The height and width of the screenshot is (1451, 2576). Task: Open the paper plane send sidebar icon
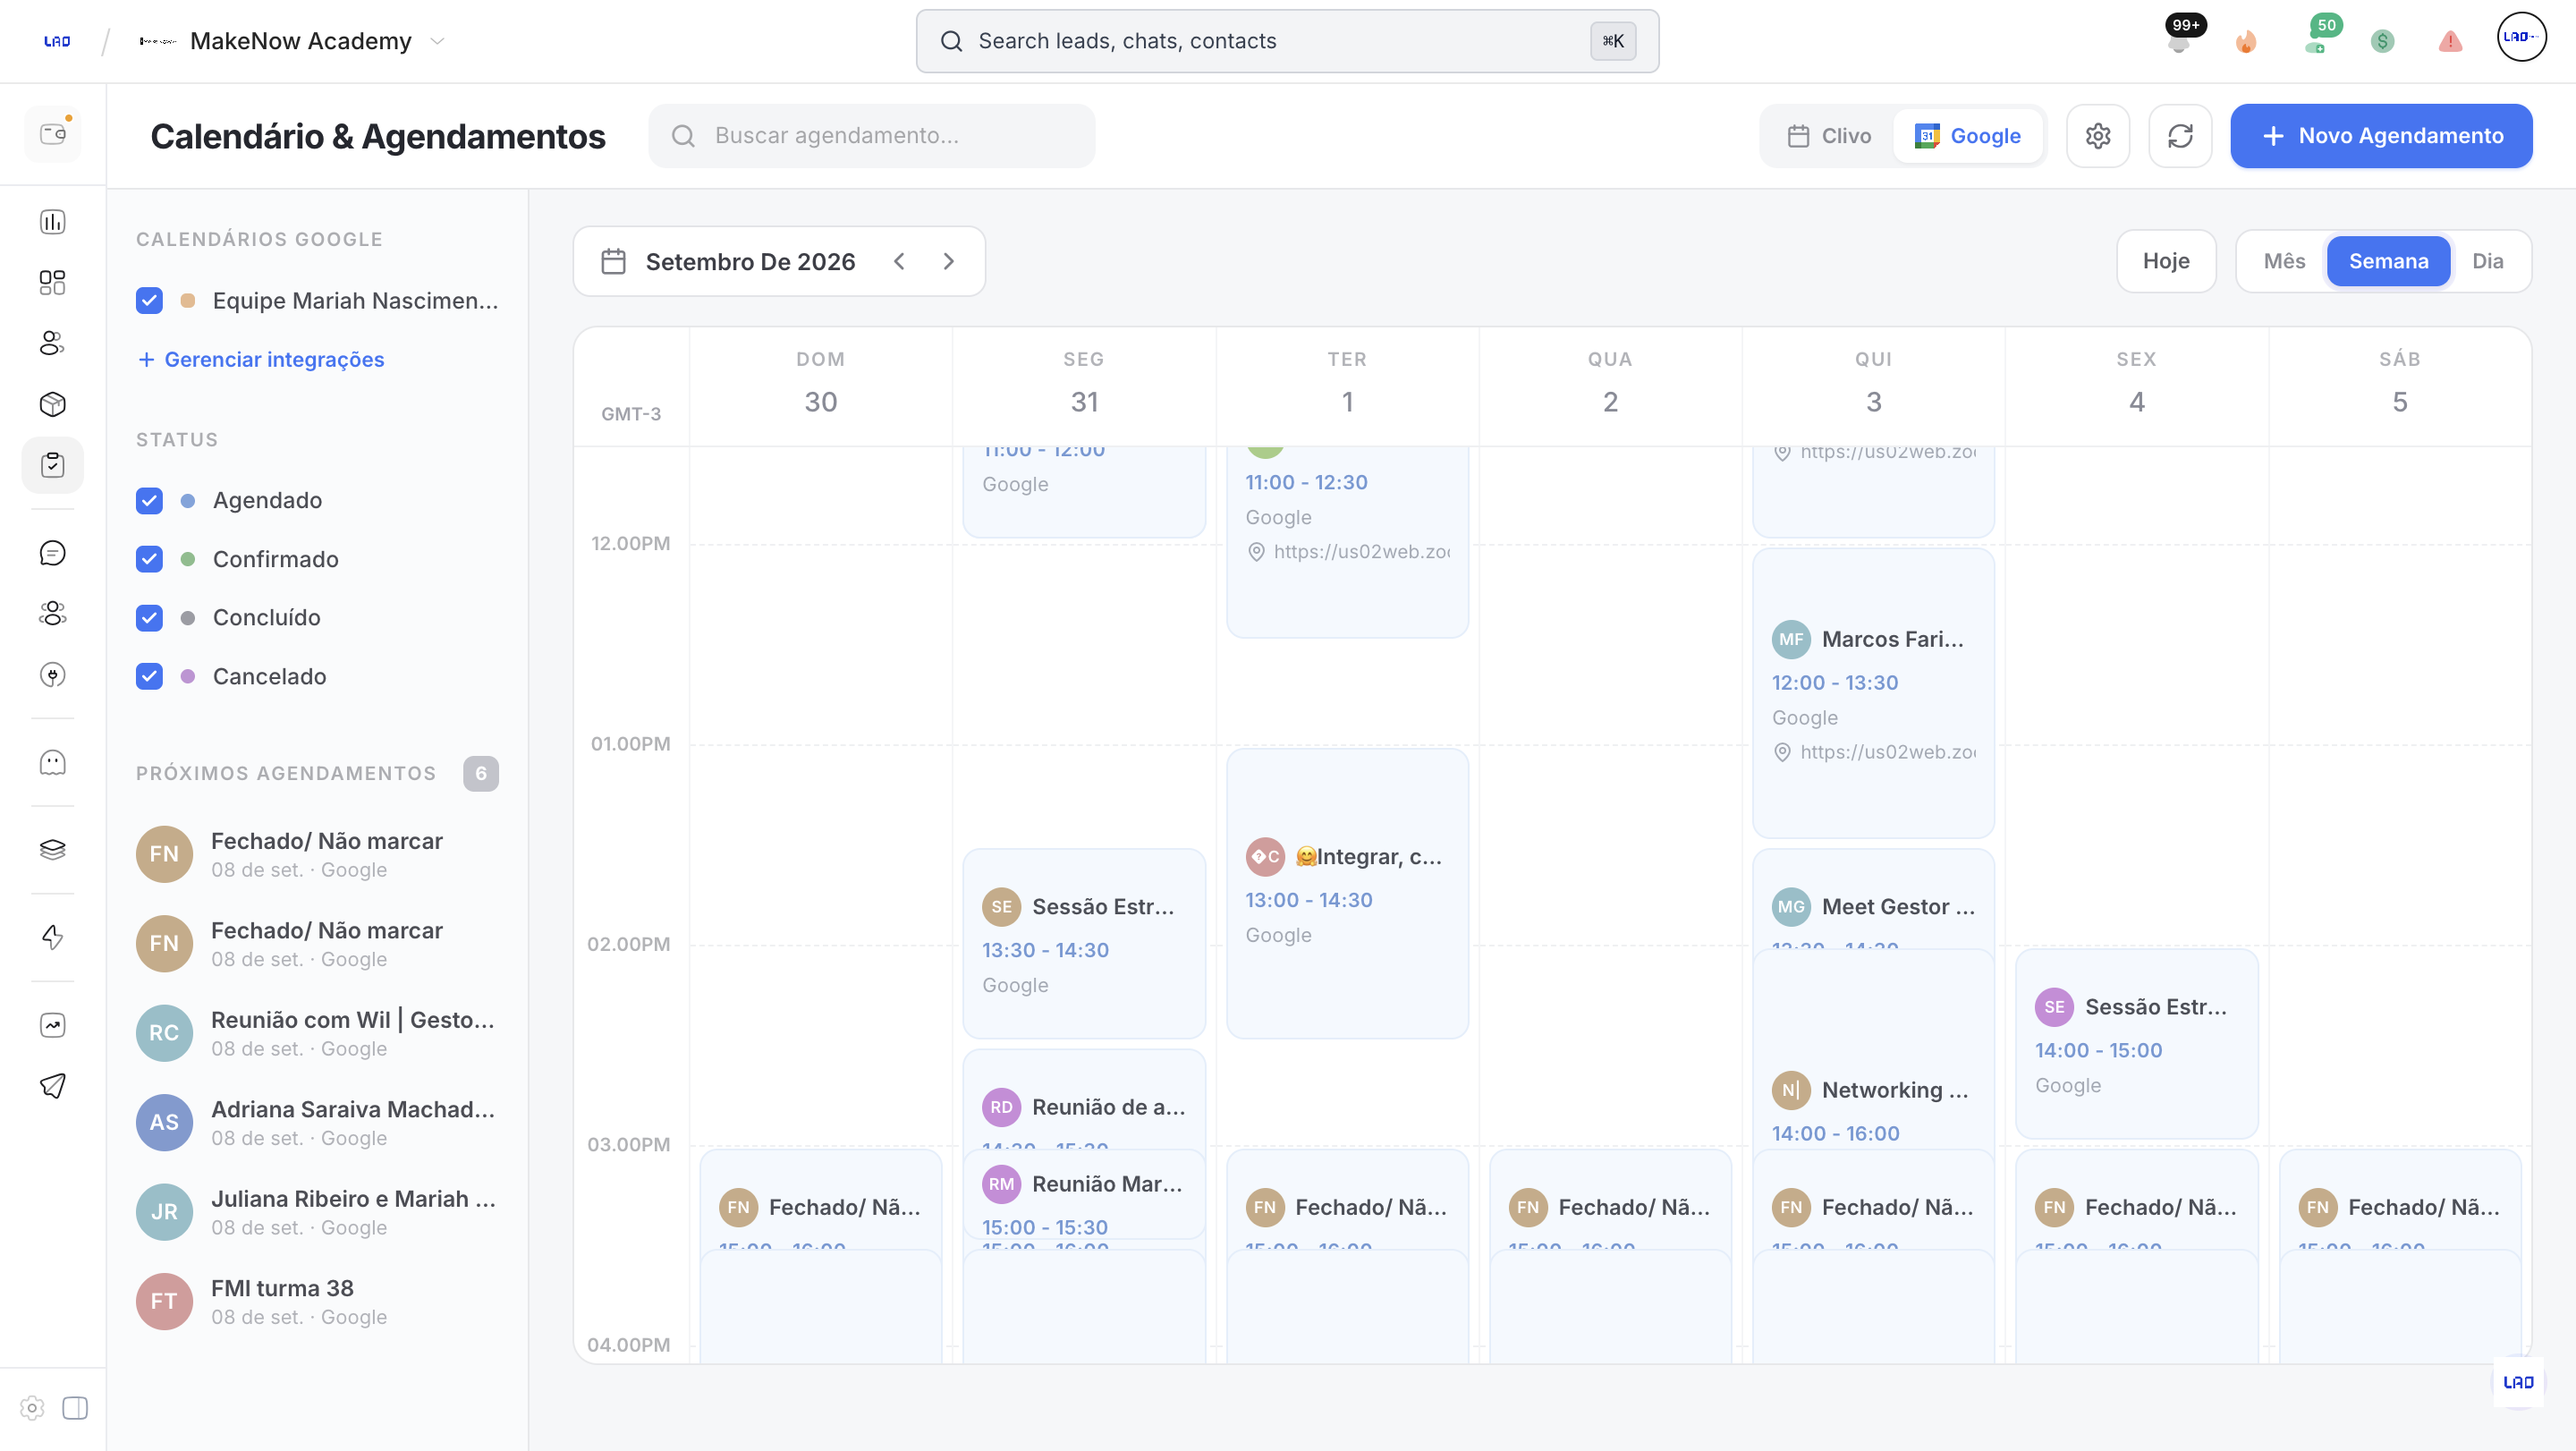pyautogui.click(x=53, y=1086)
